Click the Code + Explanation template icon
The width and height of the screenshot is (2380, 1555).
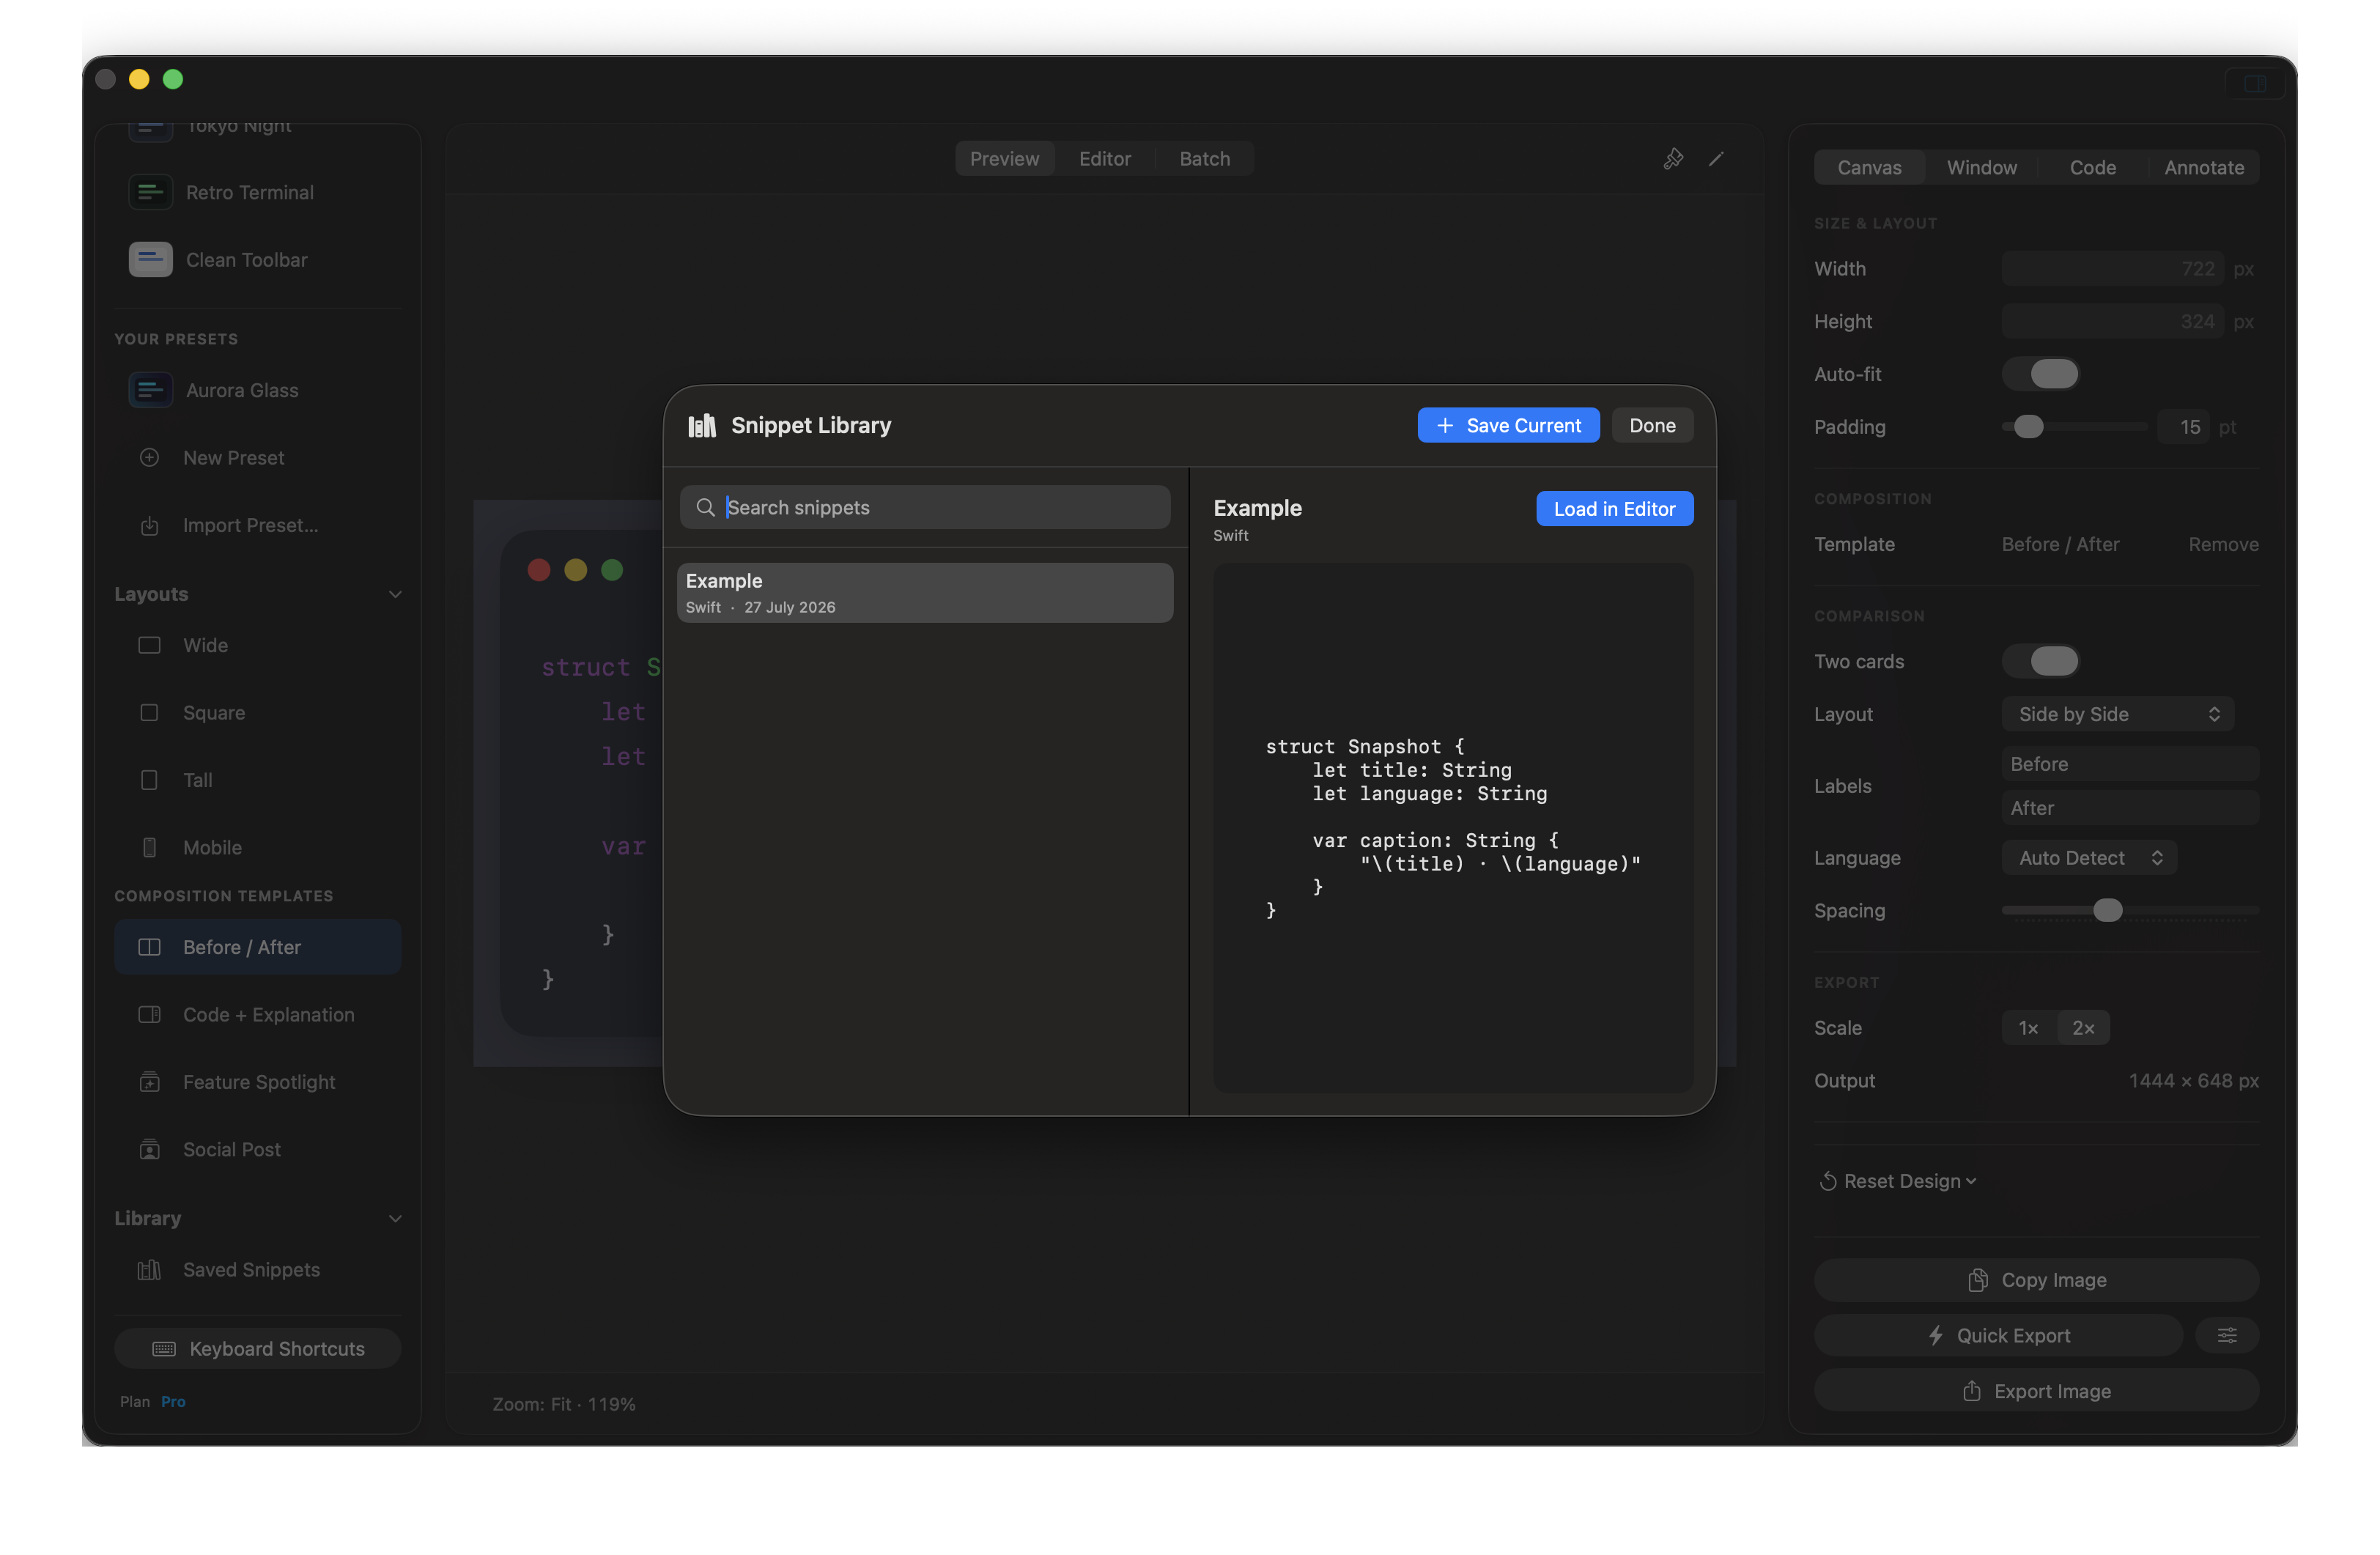coord(149,1015)
